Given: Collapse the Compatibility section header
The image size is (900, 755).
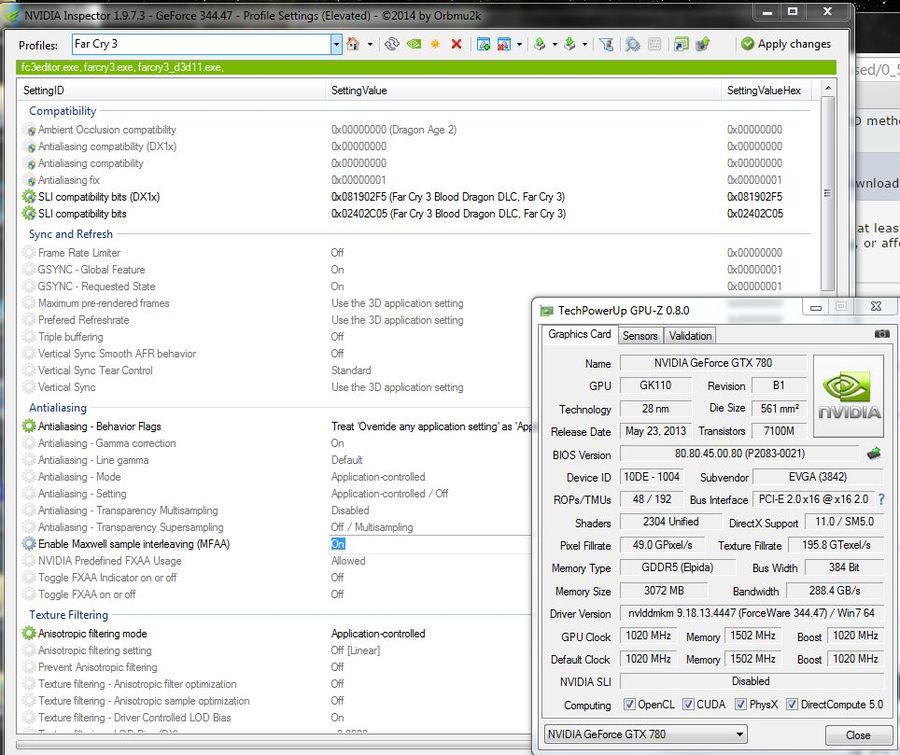Looking at the screenshot, I should point(63,111).
